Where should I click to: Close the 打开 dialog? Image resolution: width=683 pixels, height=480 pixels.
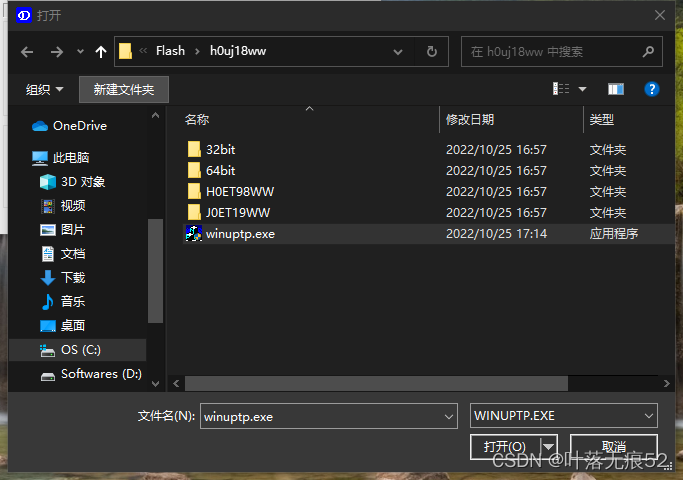pyautogui.click(x=660, y=16)
